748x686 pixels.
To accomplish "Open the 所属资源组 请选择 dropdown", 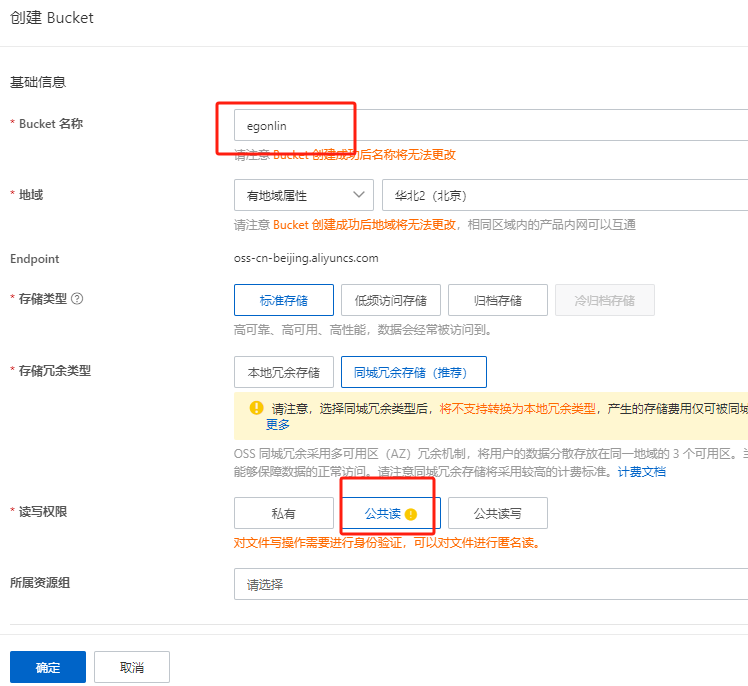I will [490, 584].
